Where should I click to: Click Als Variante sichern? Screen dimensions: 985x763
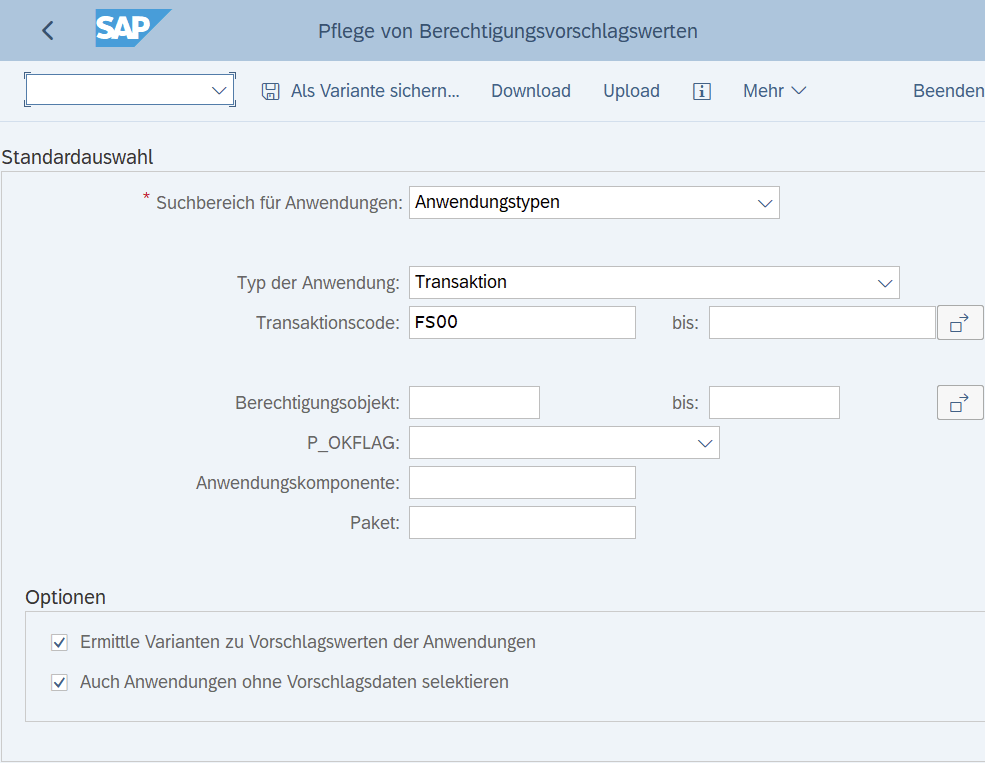(375, 91)
